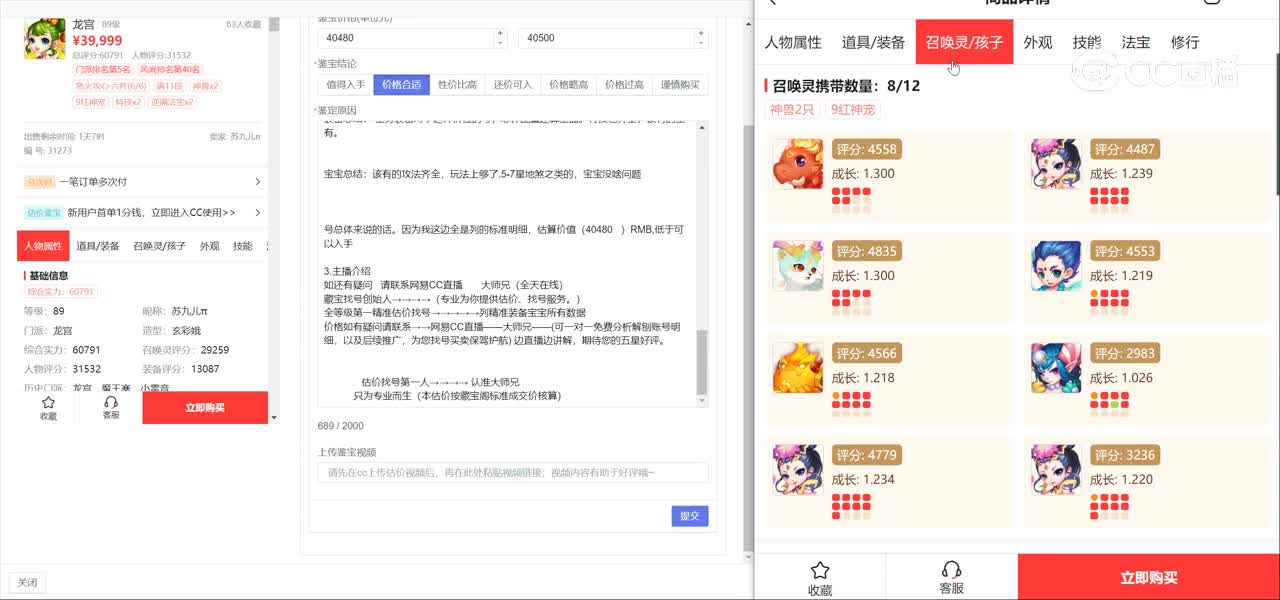
Task: Click the 上传鉴宝视频 link input field
Action: point(513,473)
